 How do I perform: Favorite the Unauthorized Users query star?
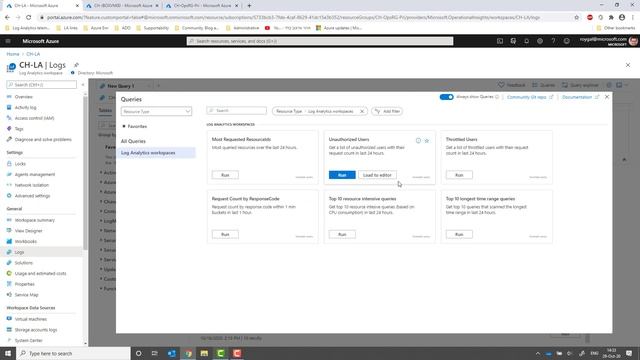coord(427,140)
